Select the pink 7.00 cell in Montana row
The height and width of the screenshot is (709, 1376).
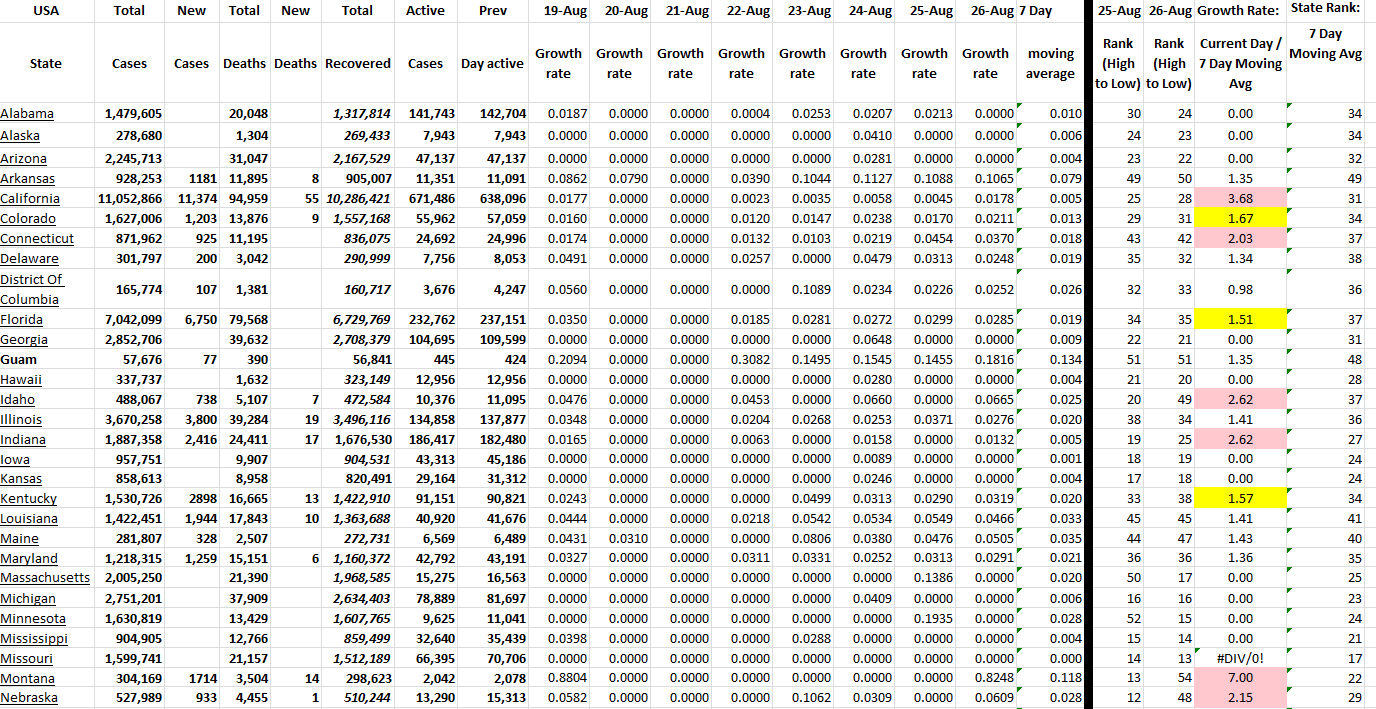(1241, 678)
